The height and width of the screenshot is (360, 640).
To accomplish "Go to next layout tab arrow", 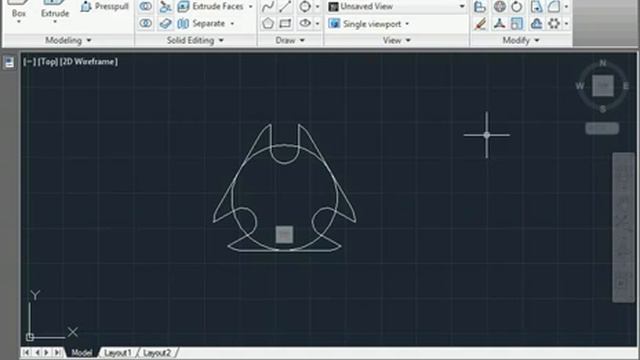I will (47, 352).
